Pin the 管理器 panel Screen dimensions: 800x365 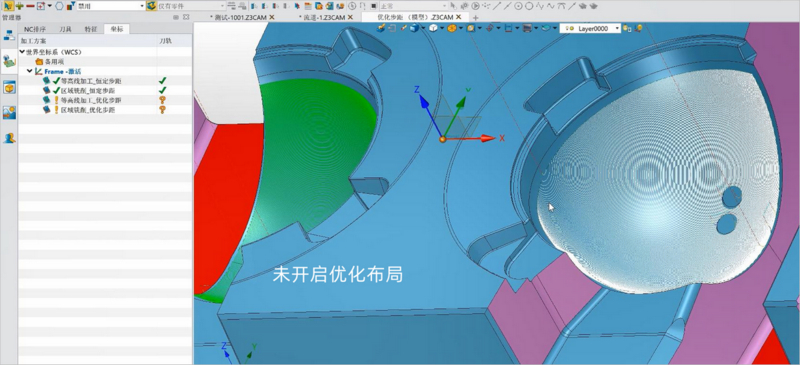pos(176,17)
